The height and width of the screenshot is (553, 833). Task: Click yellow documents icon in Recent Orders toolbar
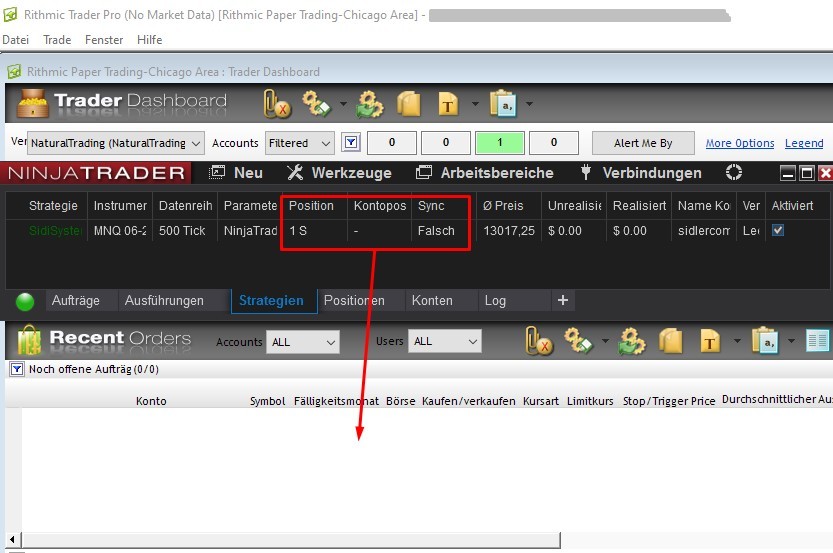[x=670, y=341]
